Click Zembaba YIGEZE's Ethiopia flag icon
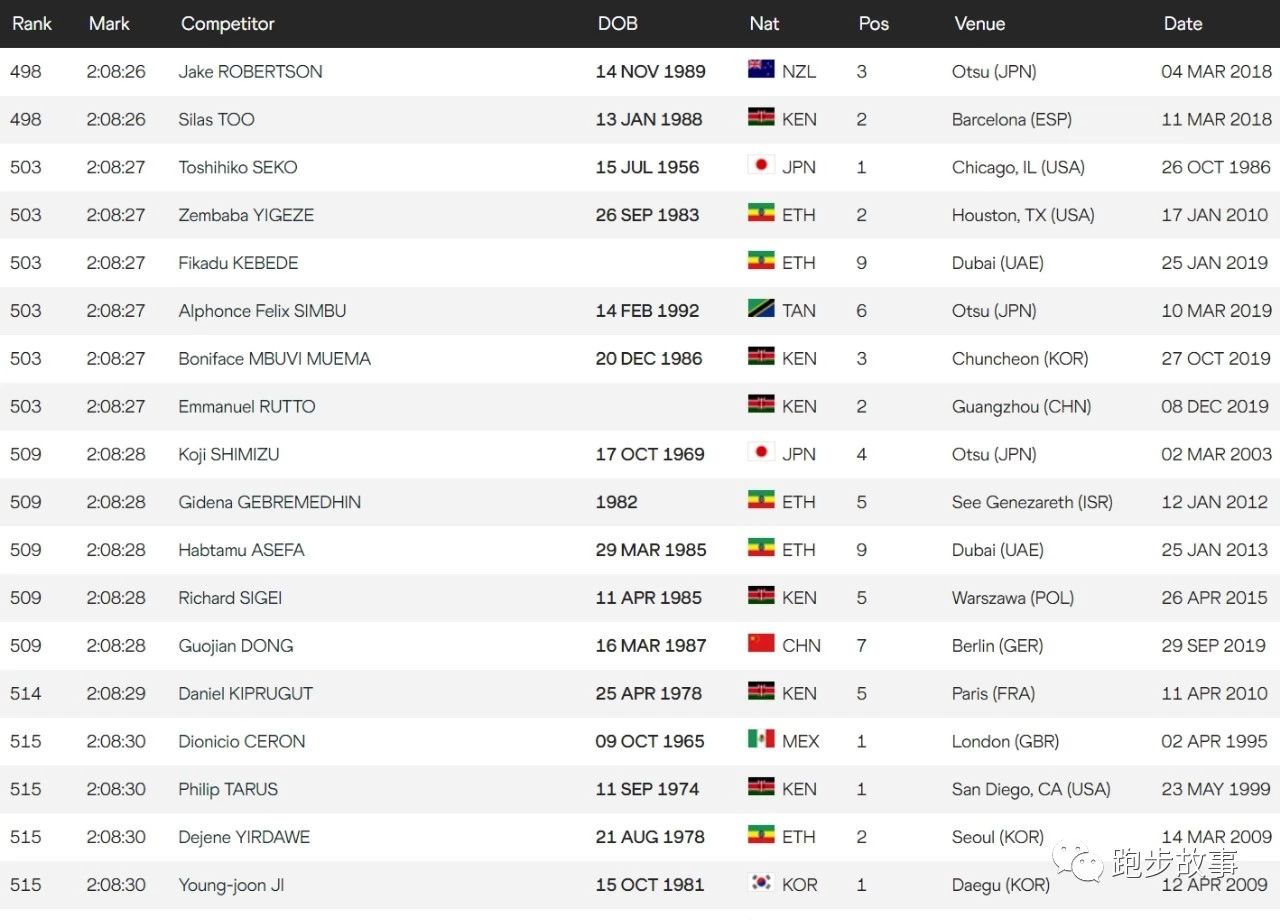The height and width of the screenshot is (920, 1280). [x=761, y=214]
